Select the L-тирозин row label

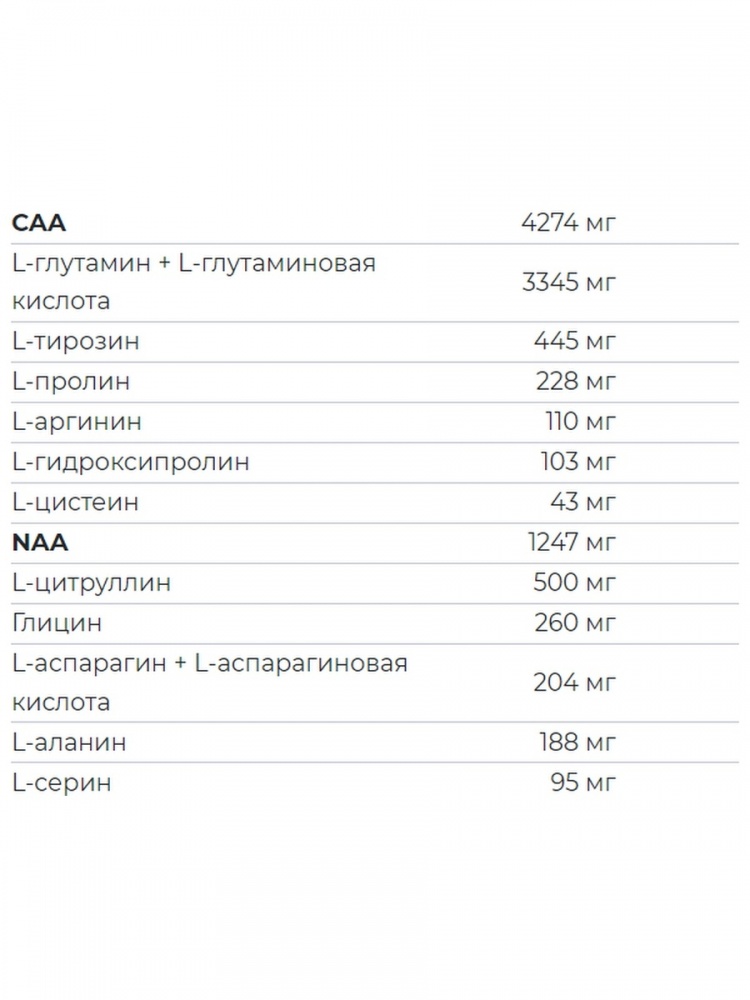pos(75,342)
